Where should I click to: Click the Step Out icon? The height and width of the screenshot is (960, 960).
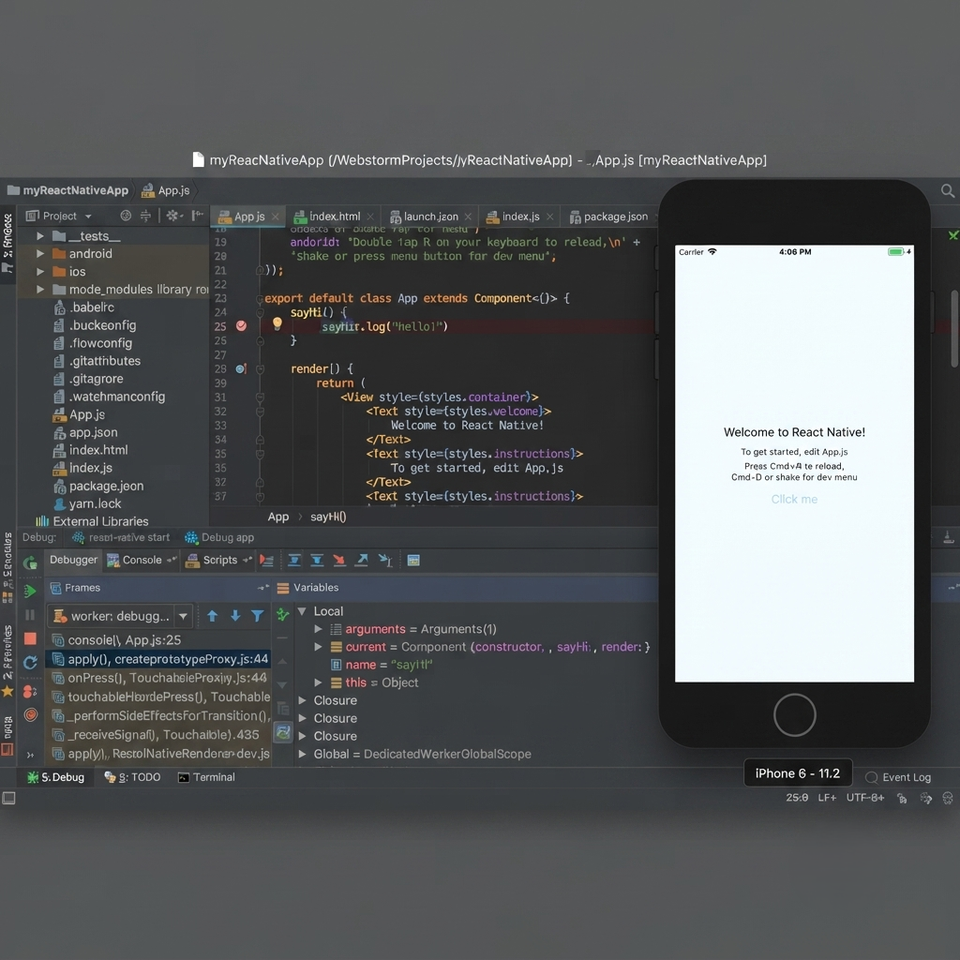(362, 560)
